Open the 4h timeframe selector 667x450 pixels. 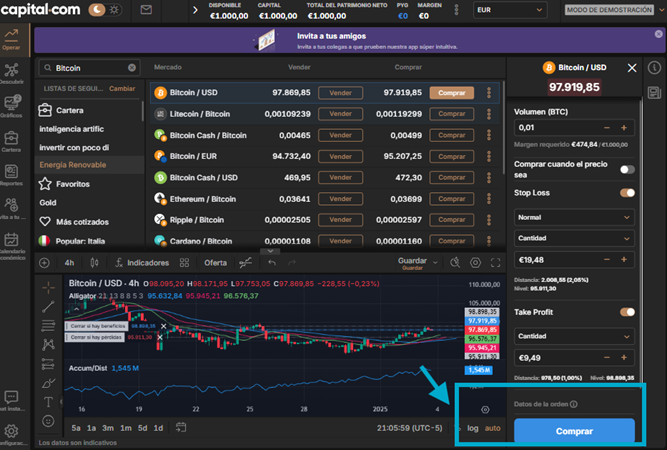click(69, 263)
